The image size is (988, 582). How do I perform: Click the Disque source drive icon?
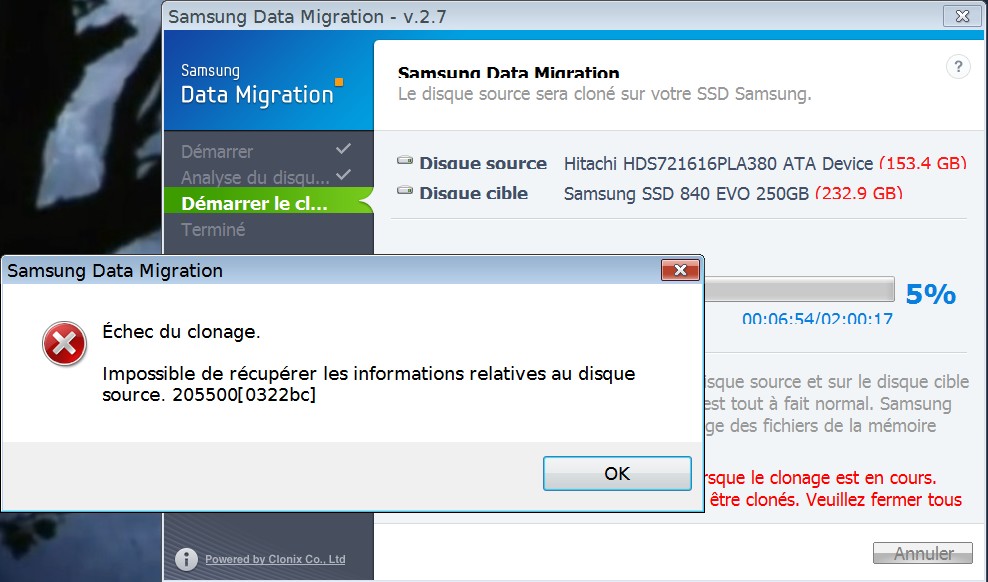405,161
